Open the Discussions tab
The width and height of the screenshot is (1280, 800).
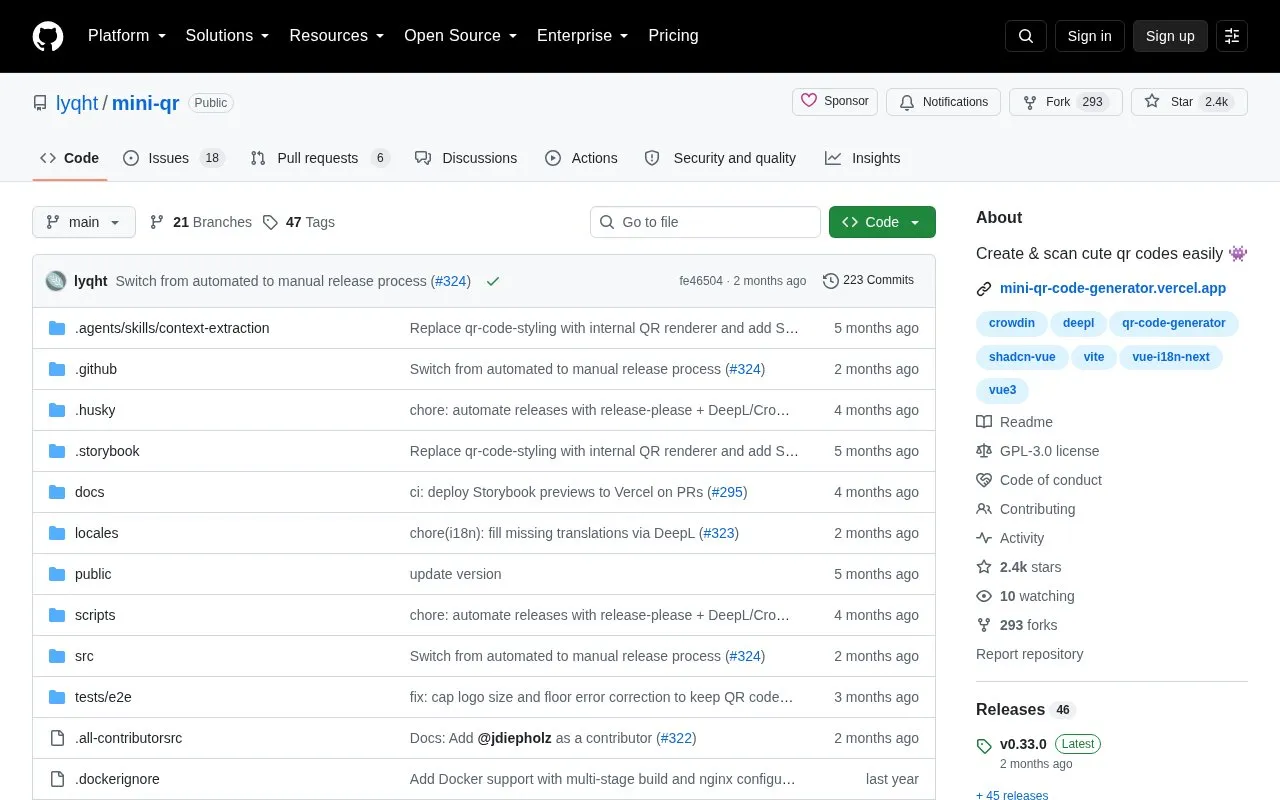pyautogui.click(x=466, y=158)
